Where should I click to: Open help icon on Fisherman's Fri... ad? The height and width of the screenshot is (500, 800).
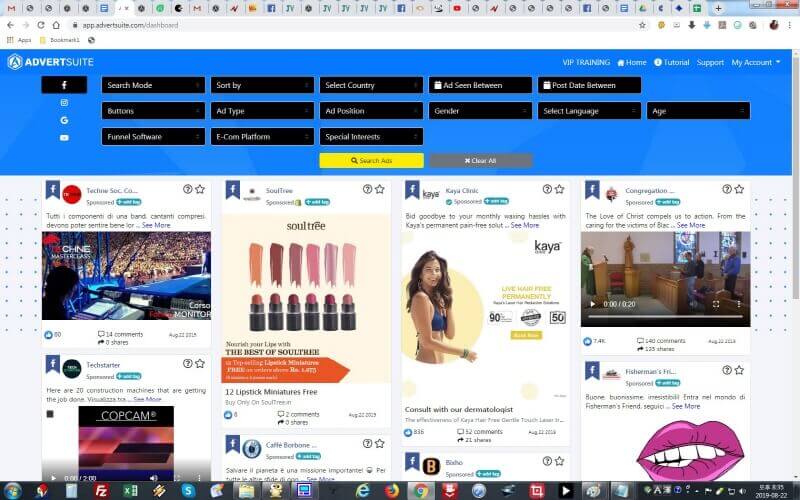pyautogui.click(x=727, y=370)
